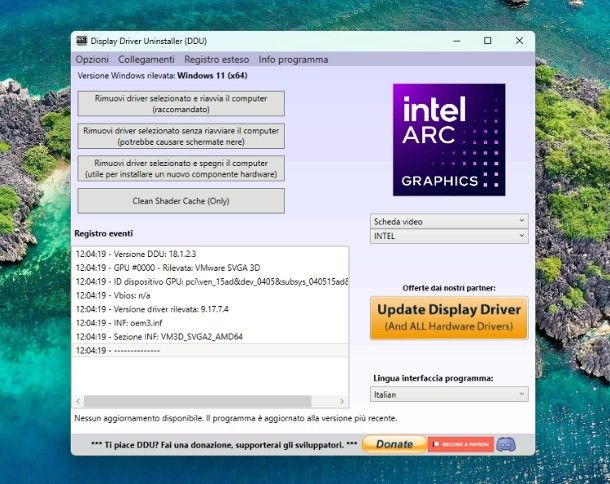Close the Display Driver Uninstaller window
This screenshot has height=484, width=610.
point(519,41)
